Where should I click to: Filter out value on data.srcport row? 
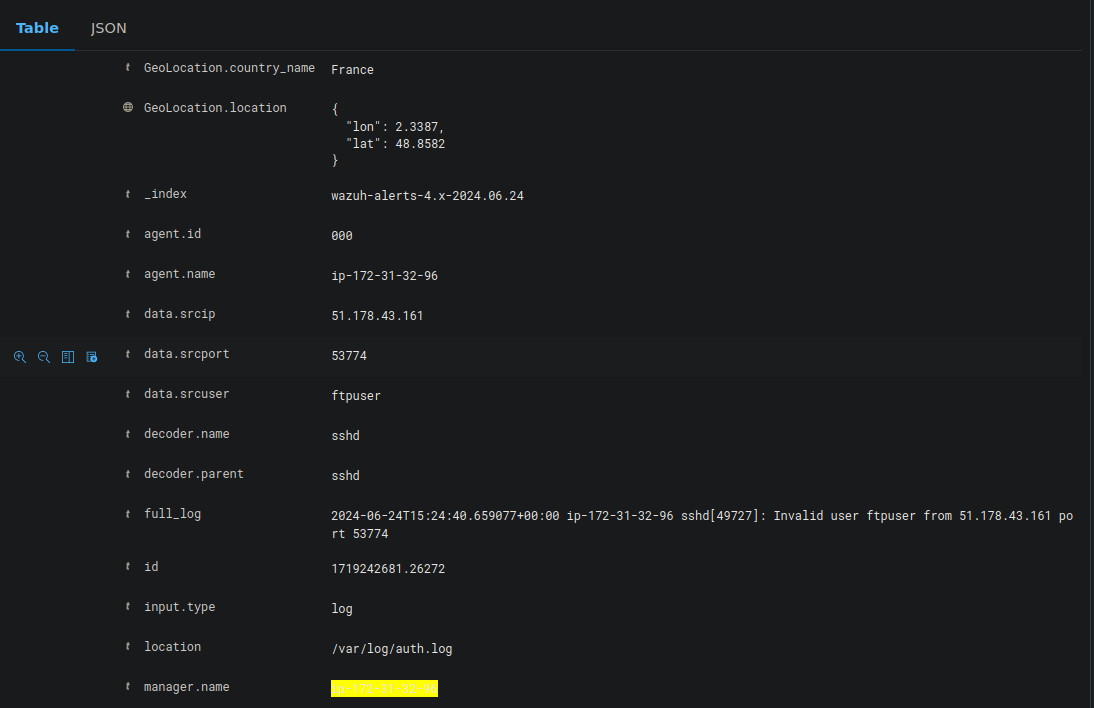point(44,357)
